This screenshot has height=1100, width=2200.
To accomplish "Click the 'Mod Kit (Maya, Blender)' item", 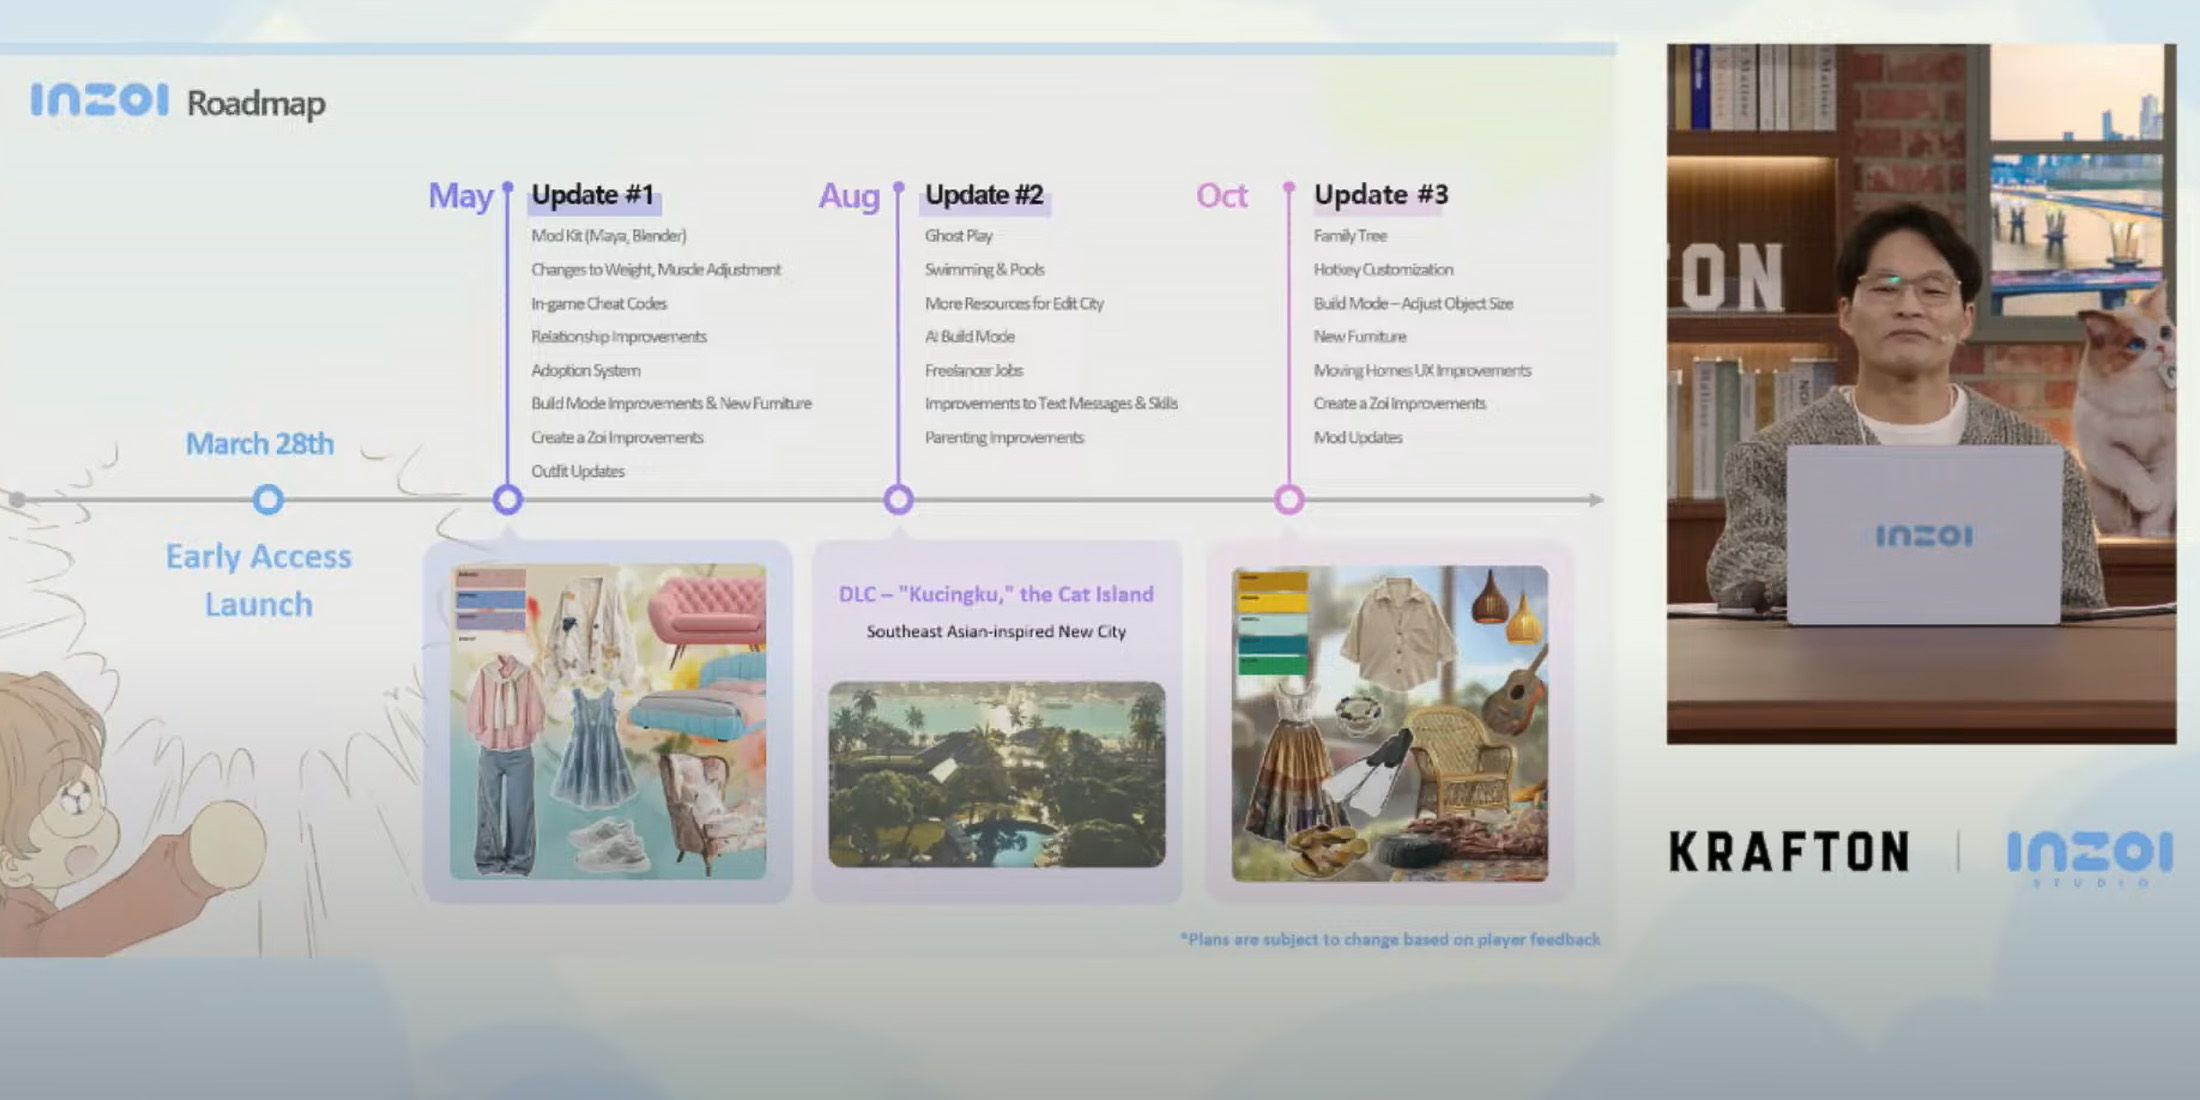I will tap(608, 236).
